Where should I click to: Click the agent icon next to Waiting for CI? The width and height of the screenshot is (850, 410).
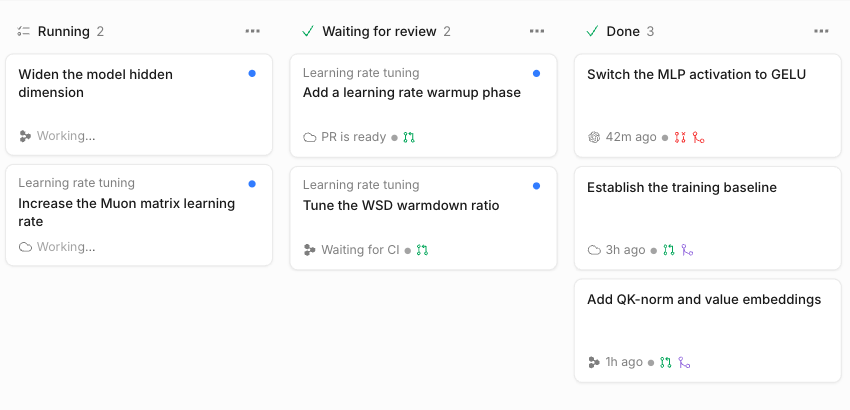tap(310, 250)
